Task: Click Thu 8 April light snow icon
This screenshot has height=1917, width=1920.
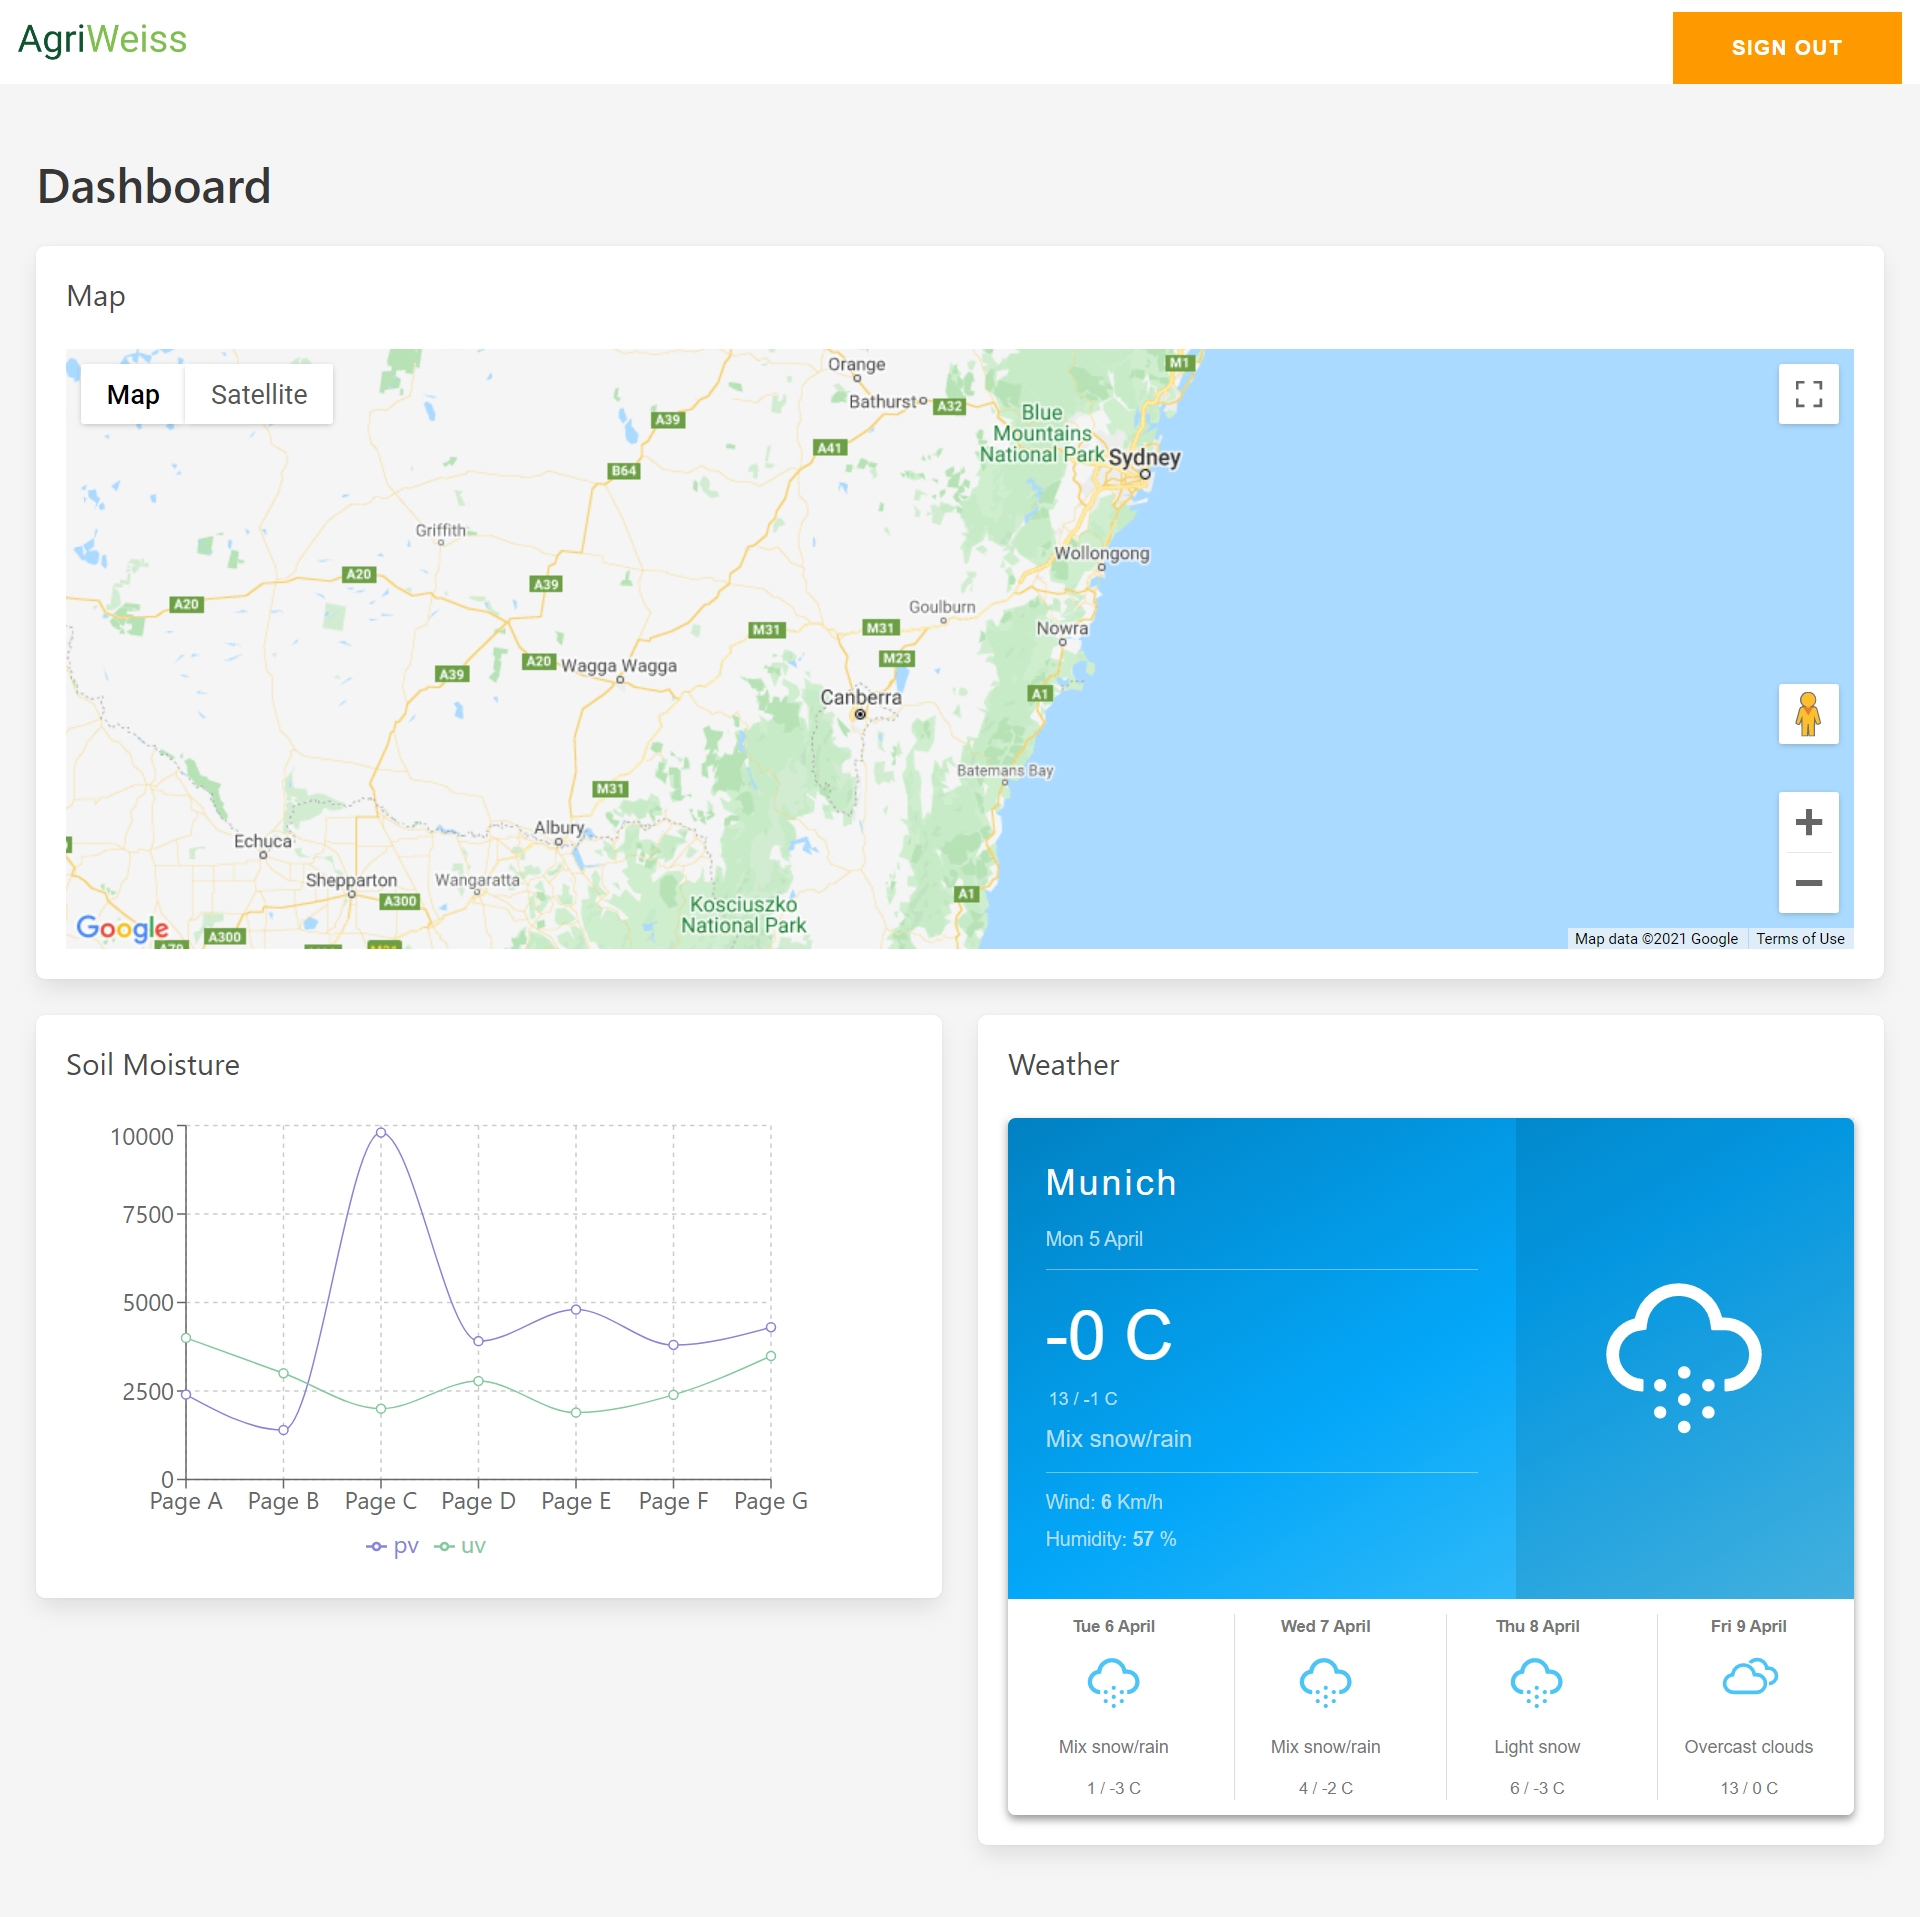Action: tap(1536, 1682)
